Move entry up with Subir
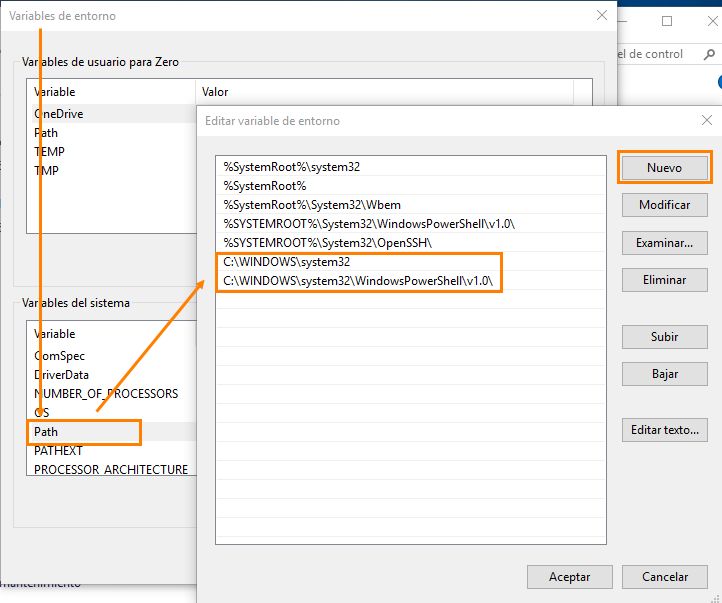 (664, 336)
